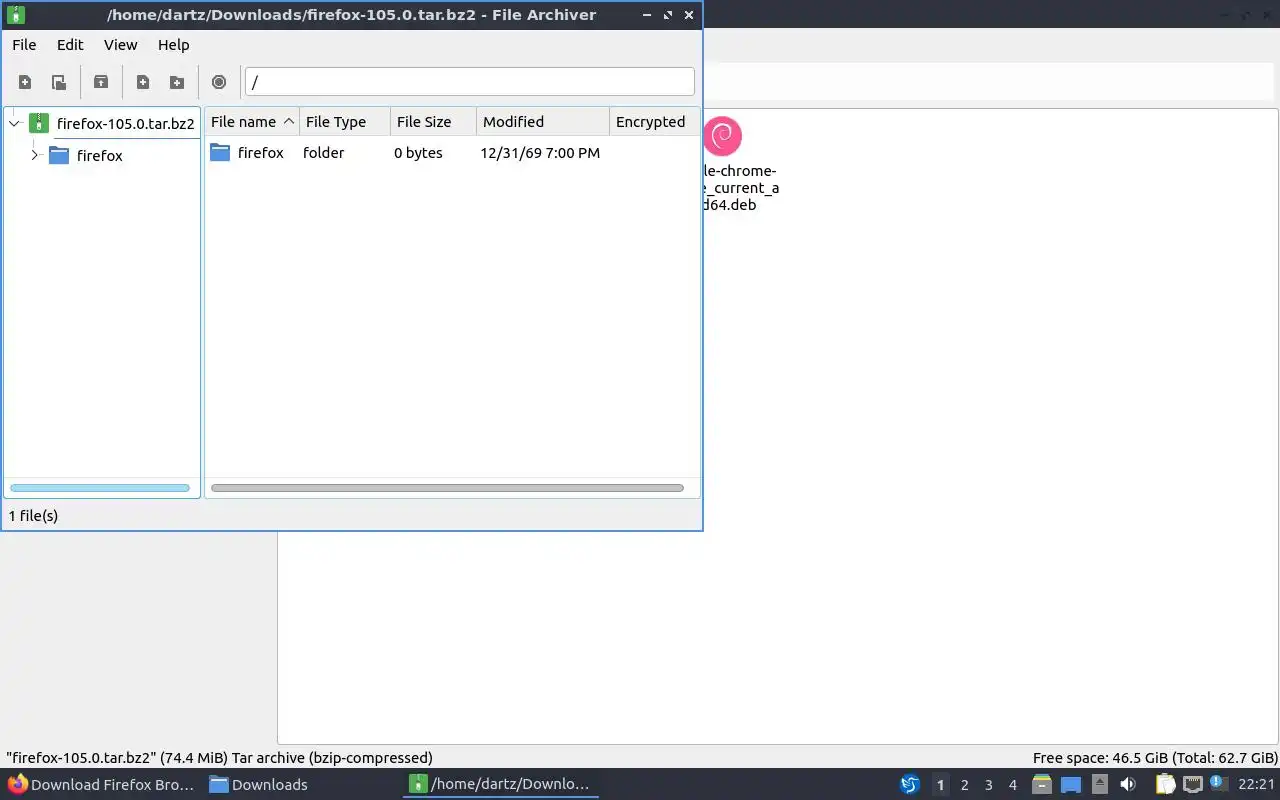Minimize the File Archiver window

tap(645, 15)
